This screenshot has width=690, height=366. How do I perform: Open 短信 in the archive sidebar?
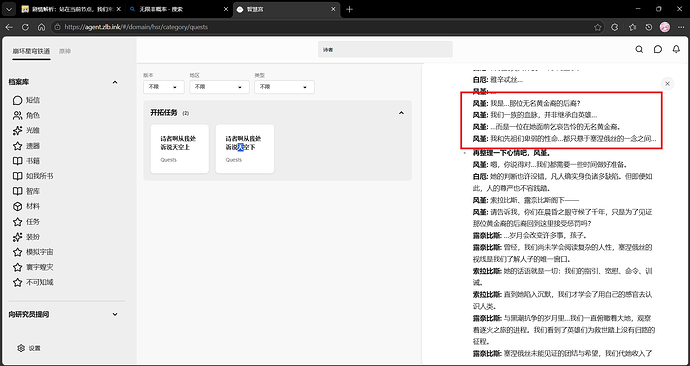26,100
